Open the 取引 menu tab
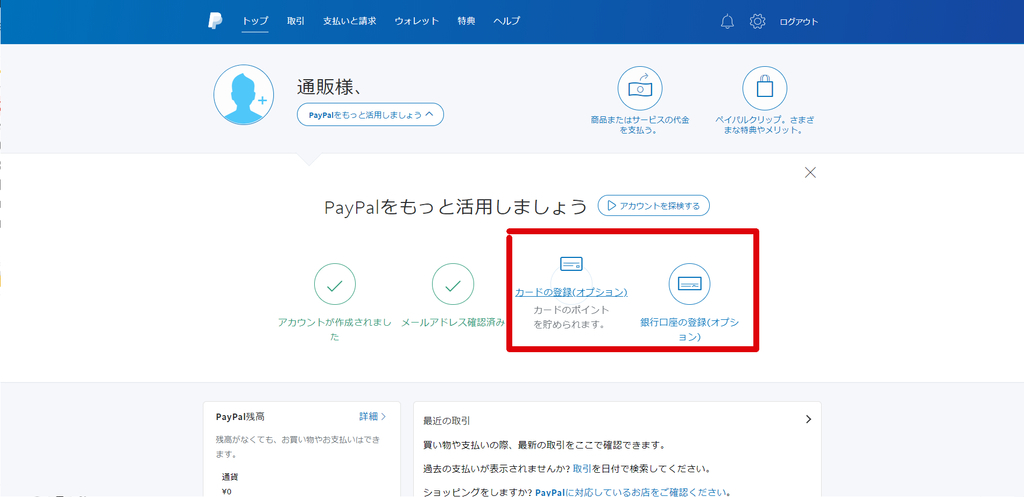Image resolution: width=1024 pixels, height=497 pixels. click(296, 22)
